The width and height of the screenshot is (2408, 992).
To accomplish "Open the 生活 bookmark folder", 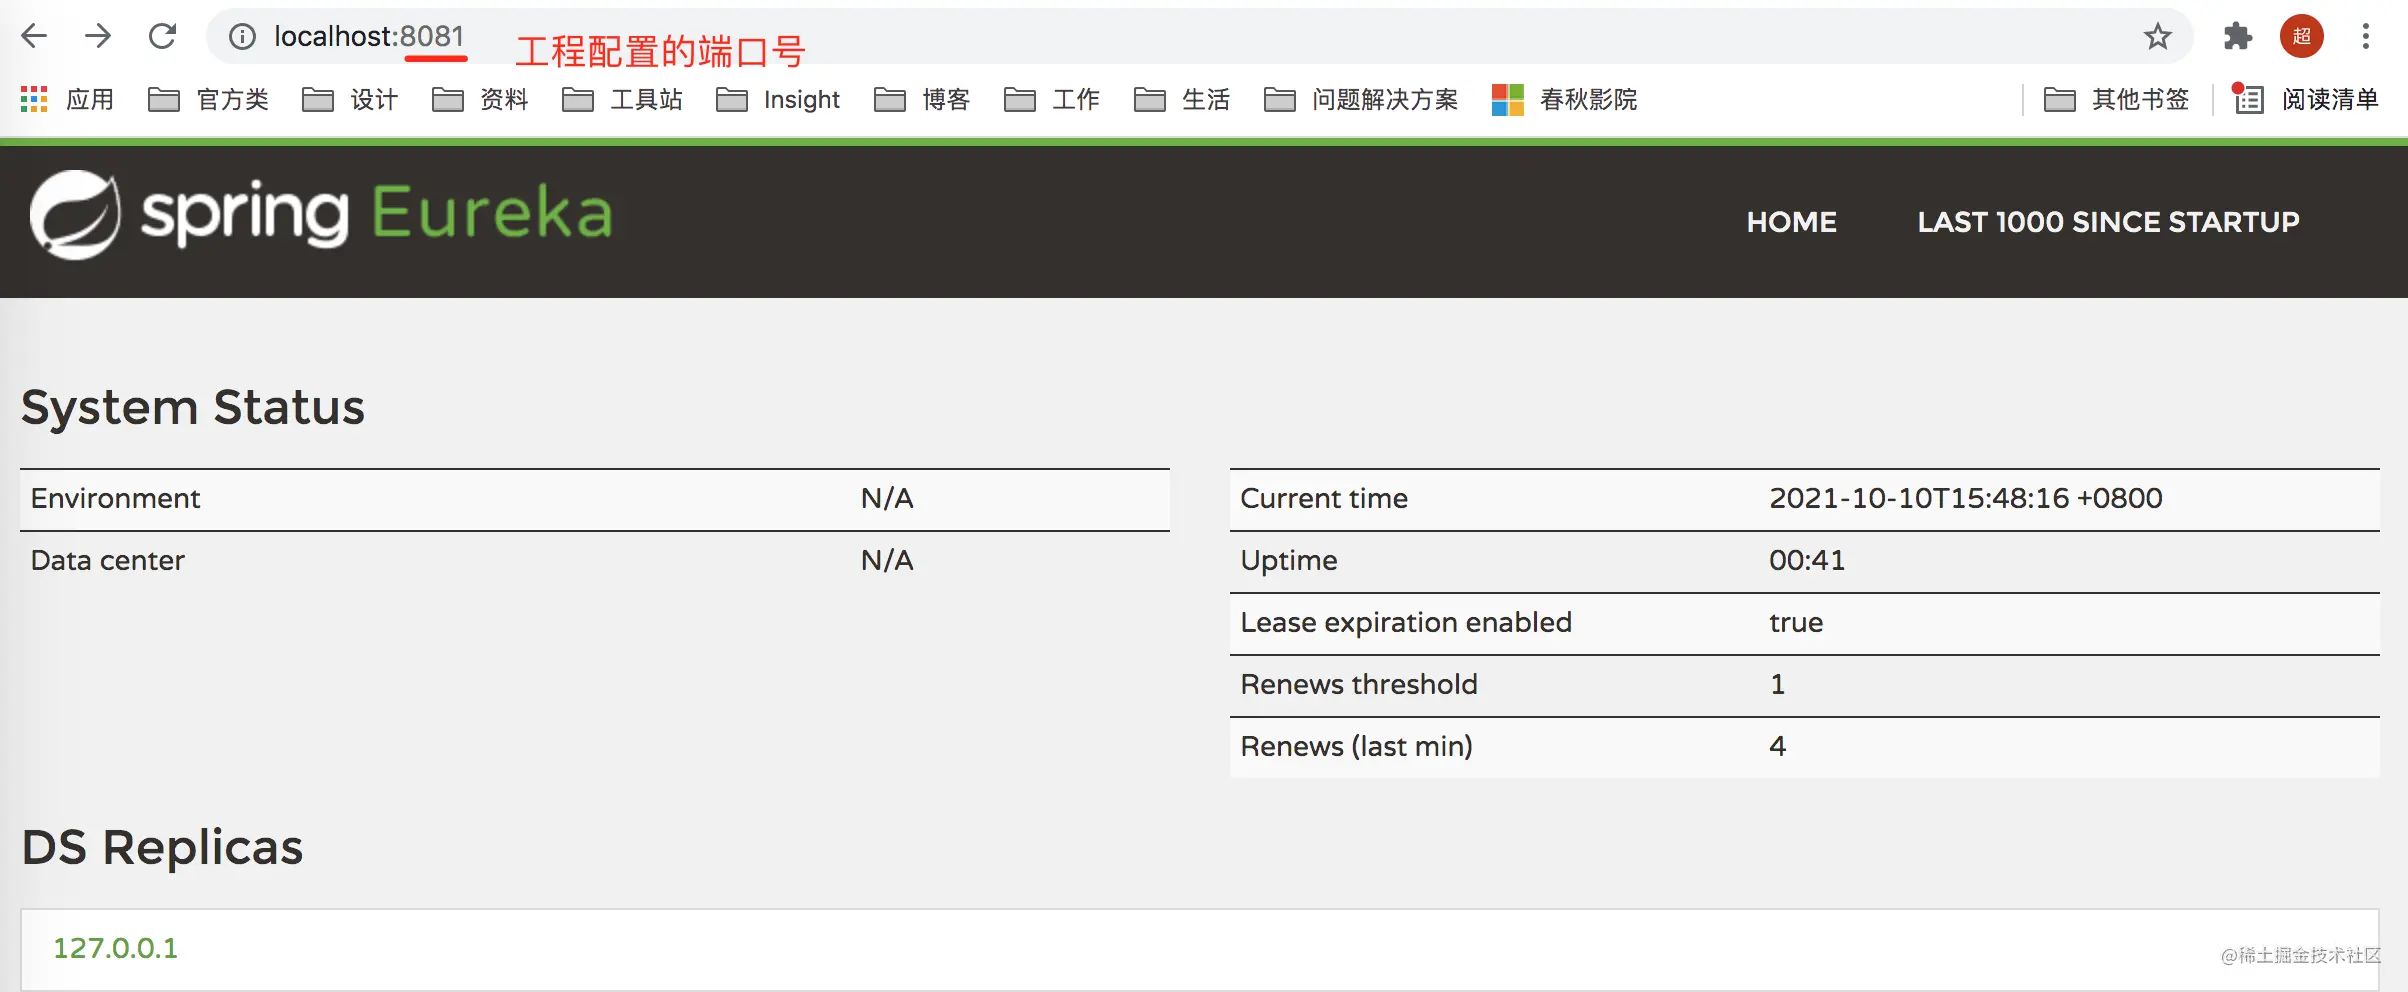I will [1182, 99].
